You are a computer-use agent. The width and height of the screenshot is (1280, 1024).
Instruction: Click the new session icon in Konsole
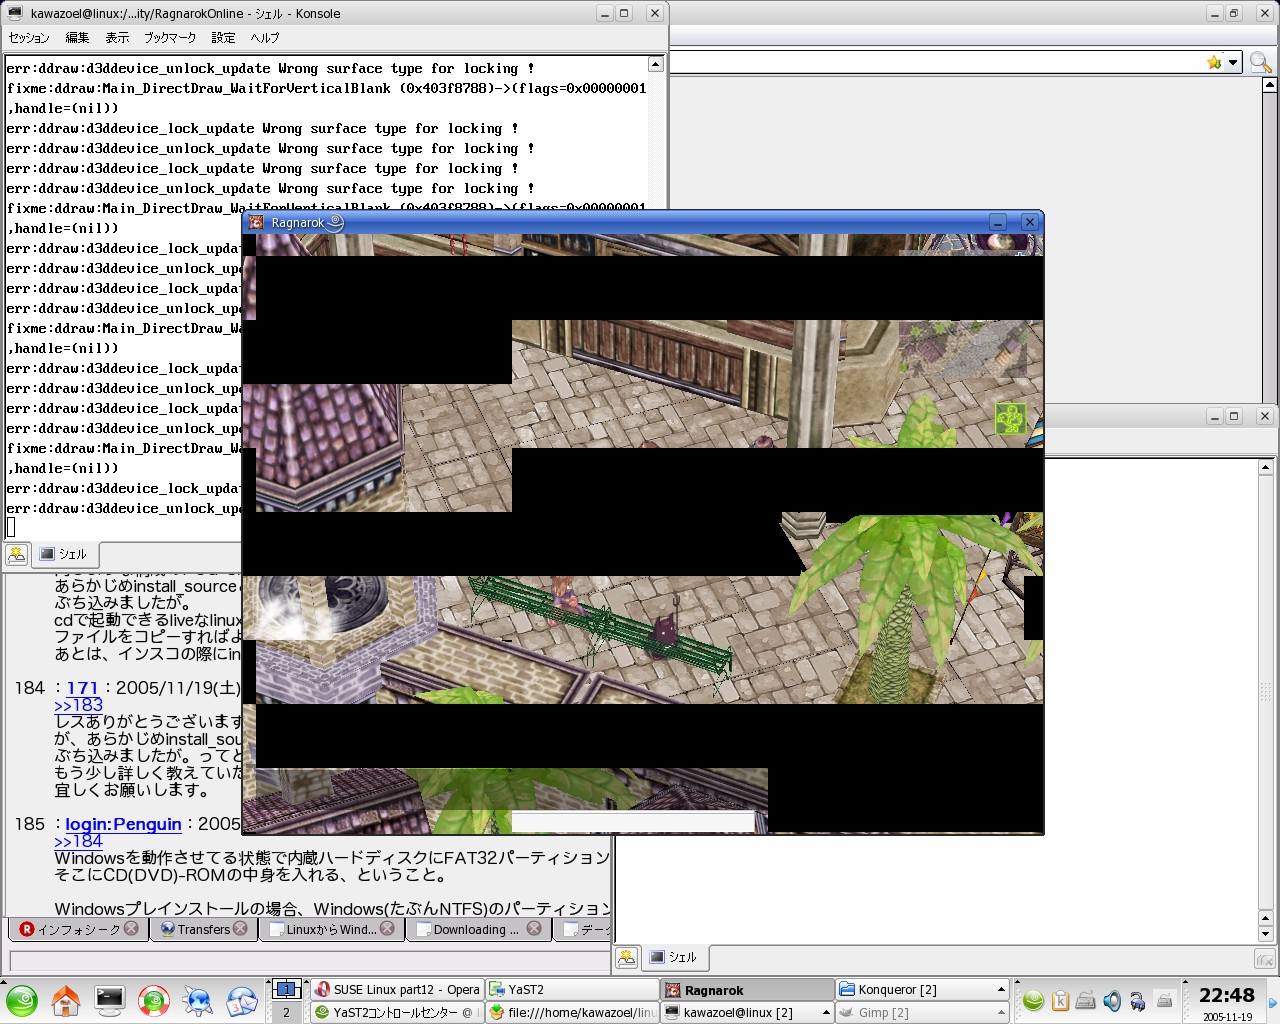click(x=17, y=554)
